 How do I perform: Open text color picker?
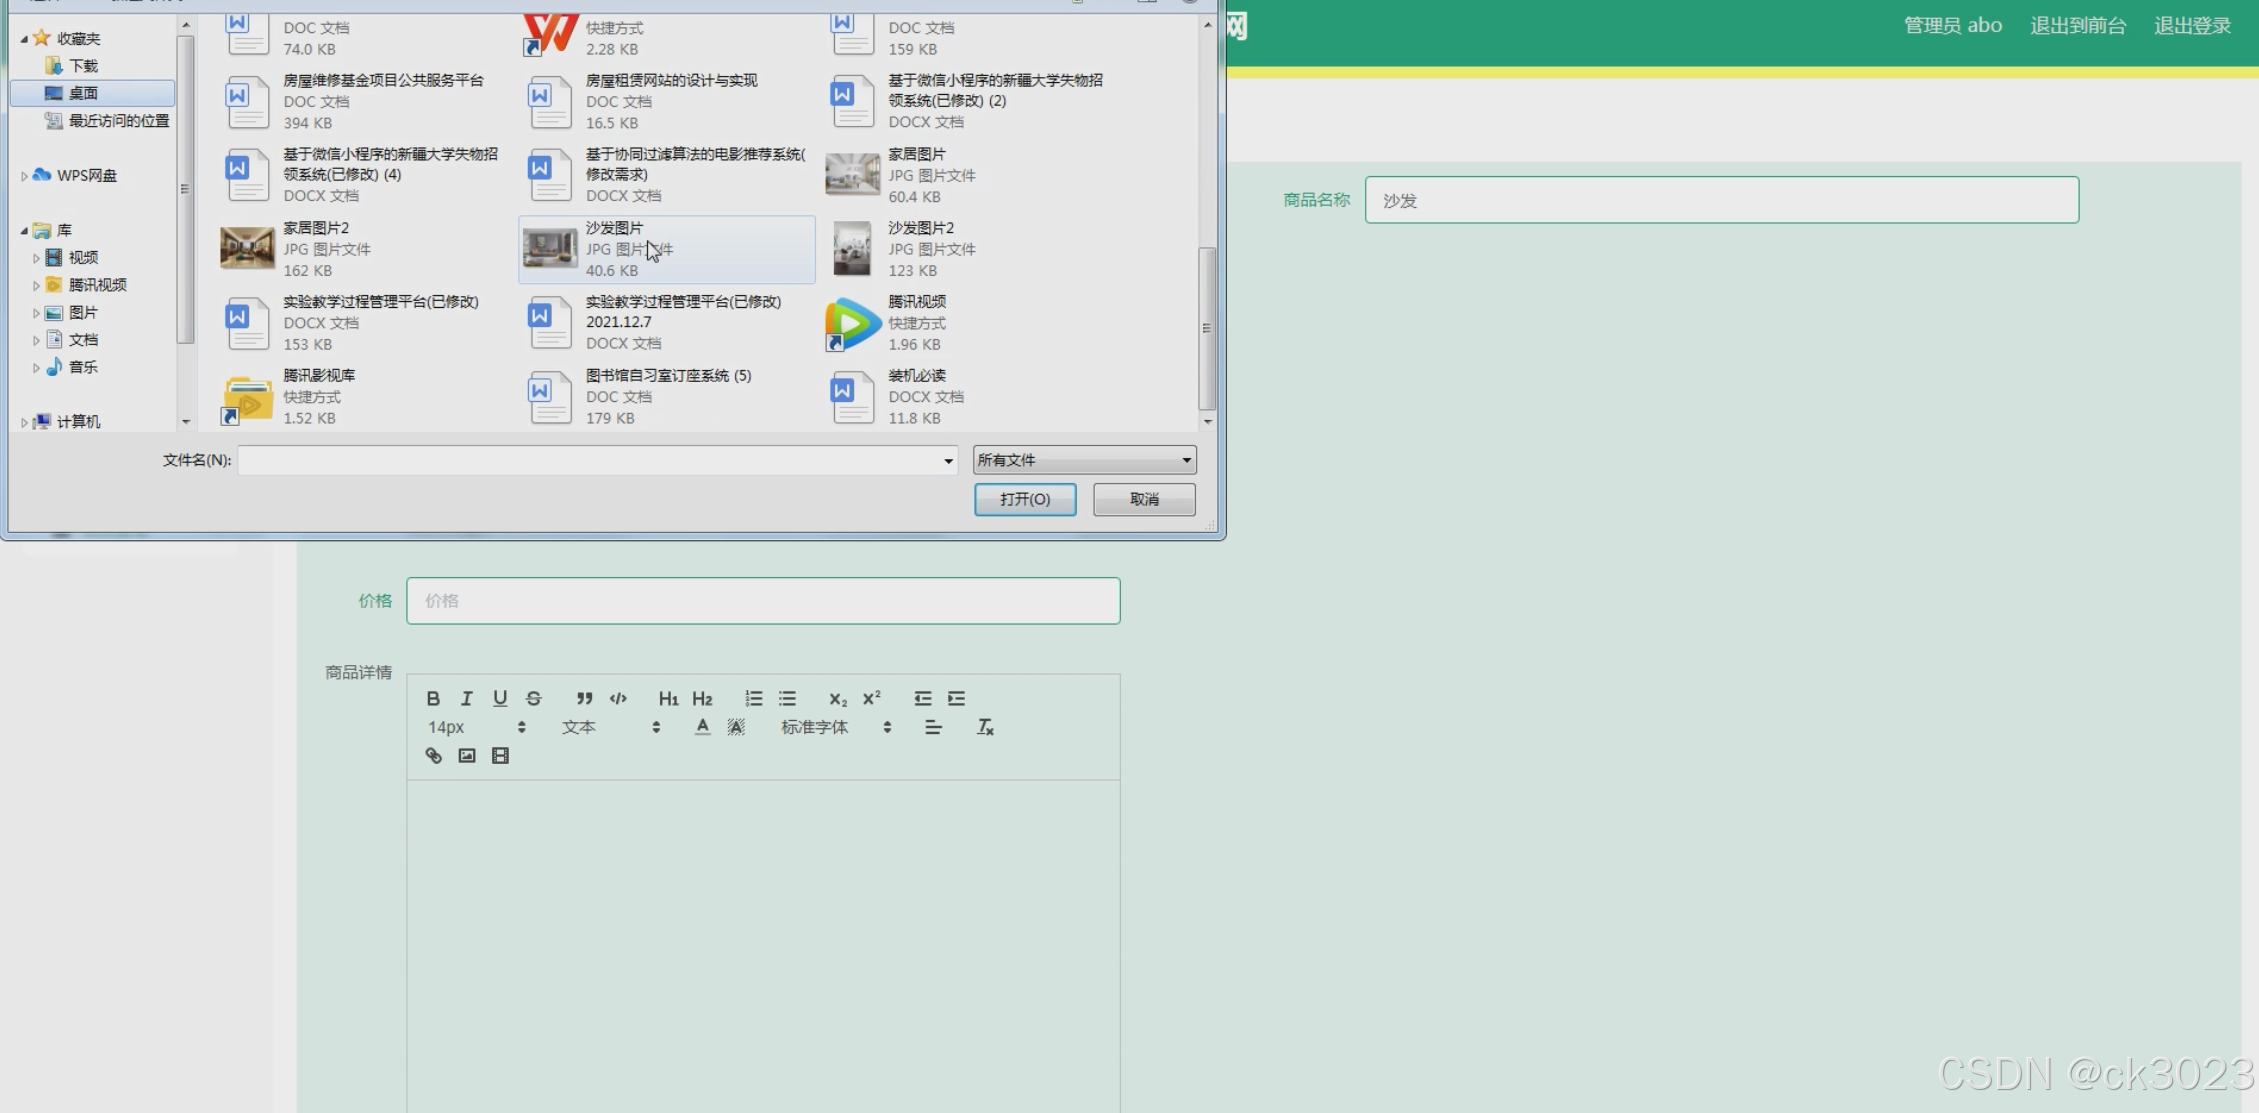coord(703,727)
